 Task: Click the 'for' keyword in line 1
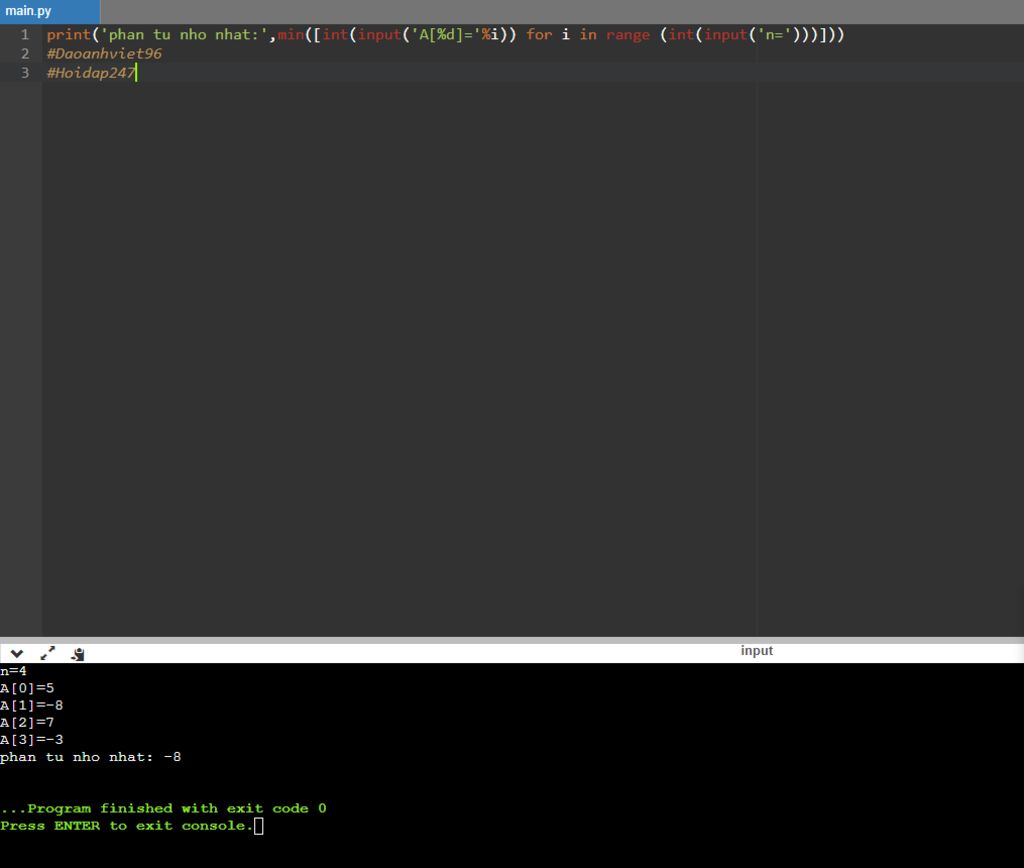coord(539,35)
